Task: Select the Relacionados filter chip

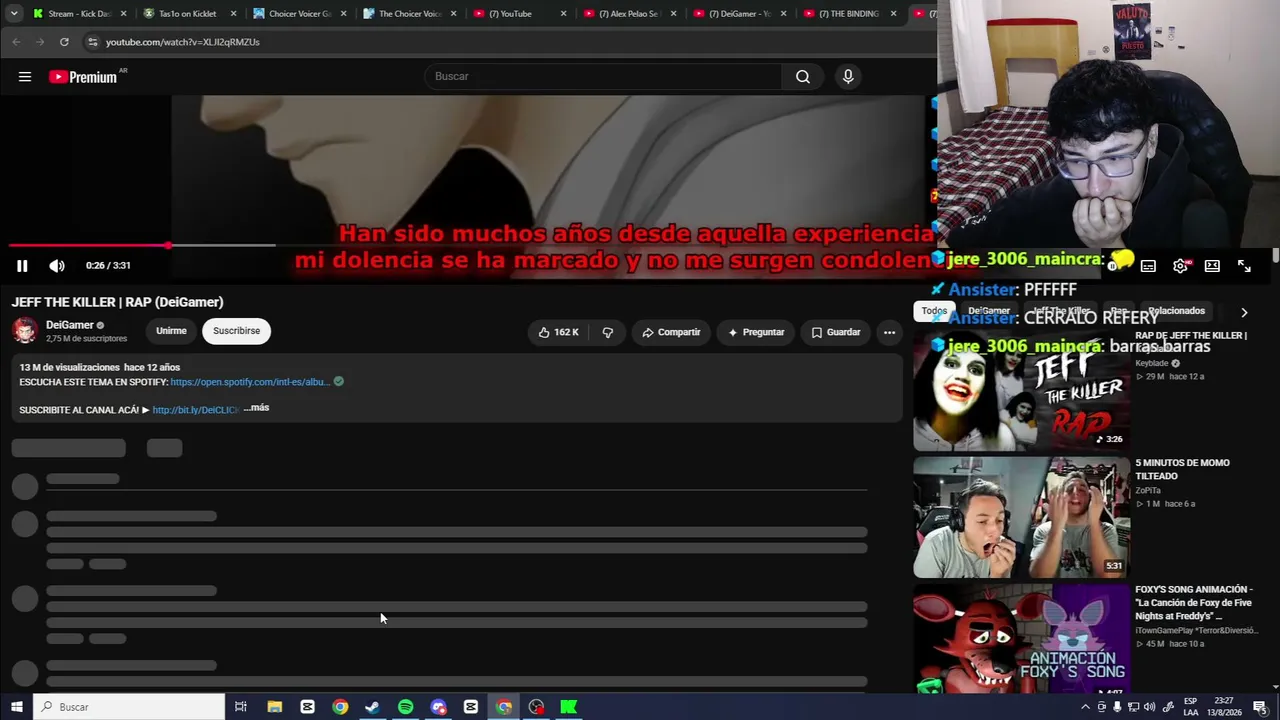Action: [x=1176, y=311]
